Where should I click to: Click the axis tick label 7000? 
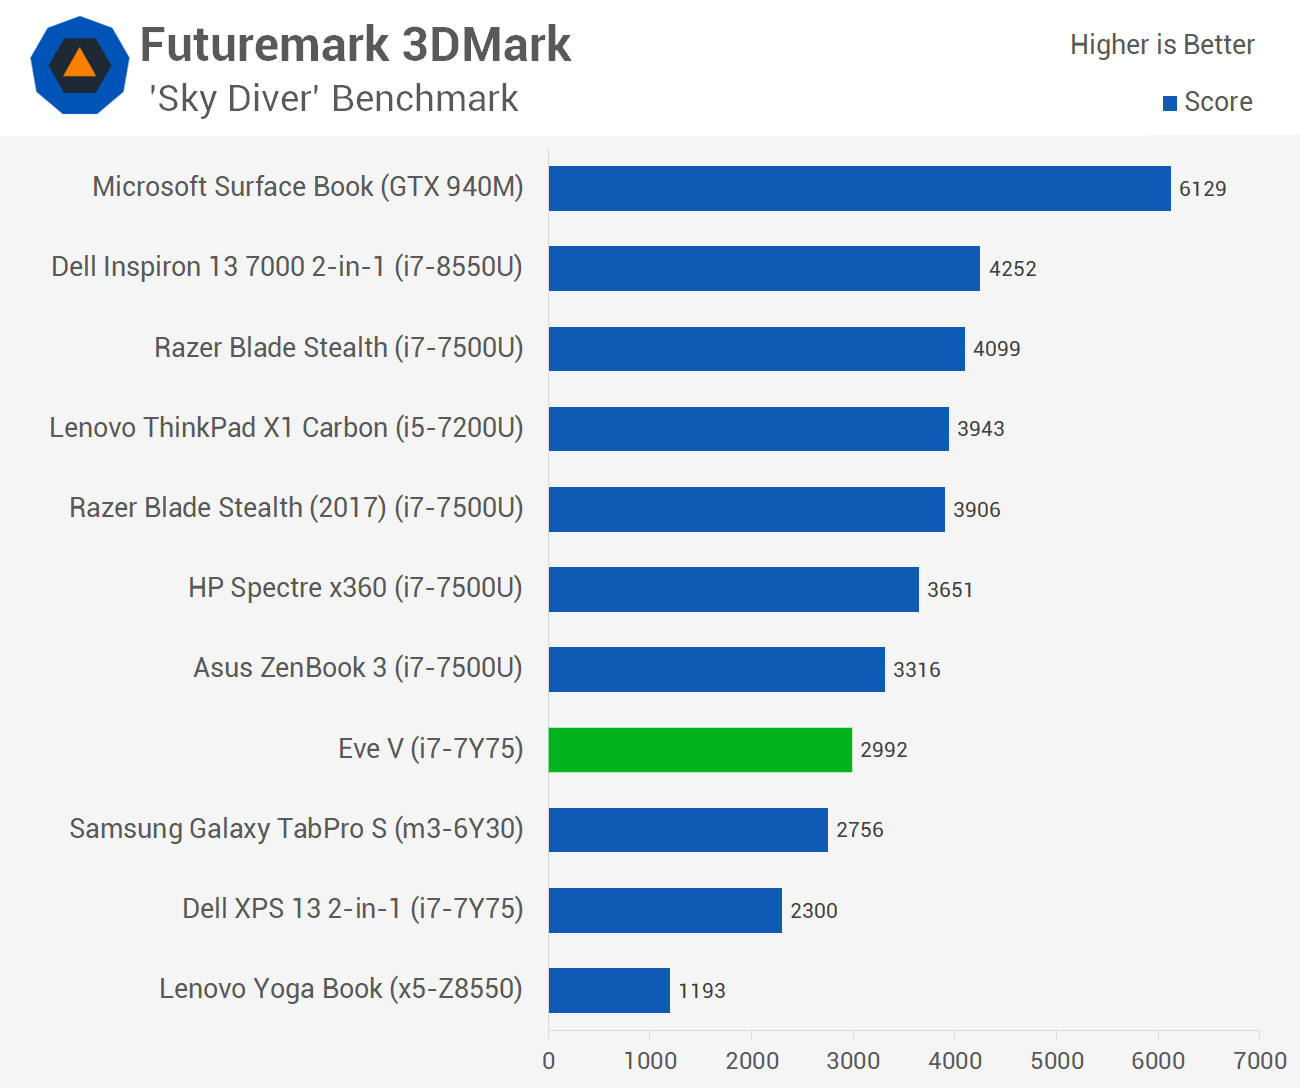pos(1260,1061)
